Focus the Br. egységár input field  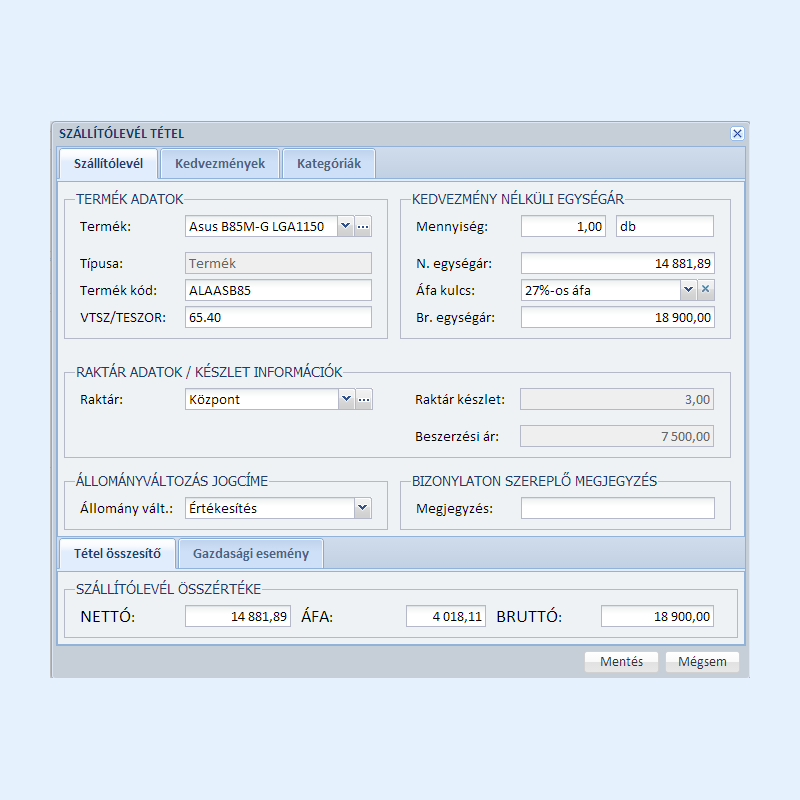click(617, 317)
